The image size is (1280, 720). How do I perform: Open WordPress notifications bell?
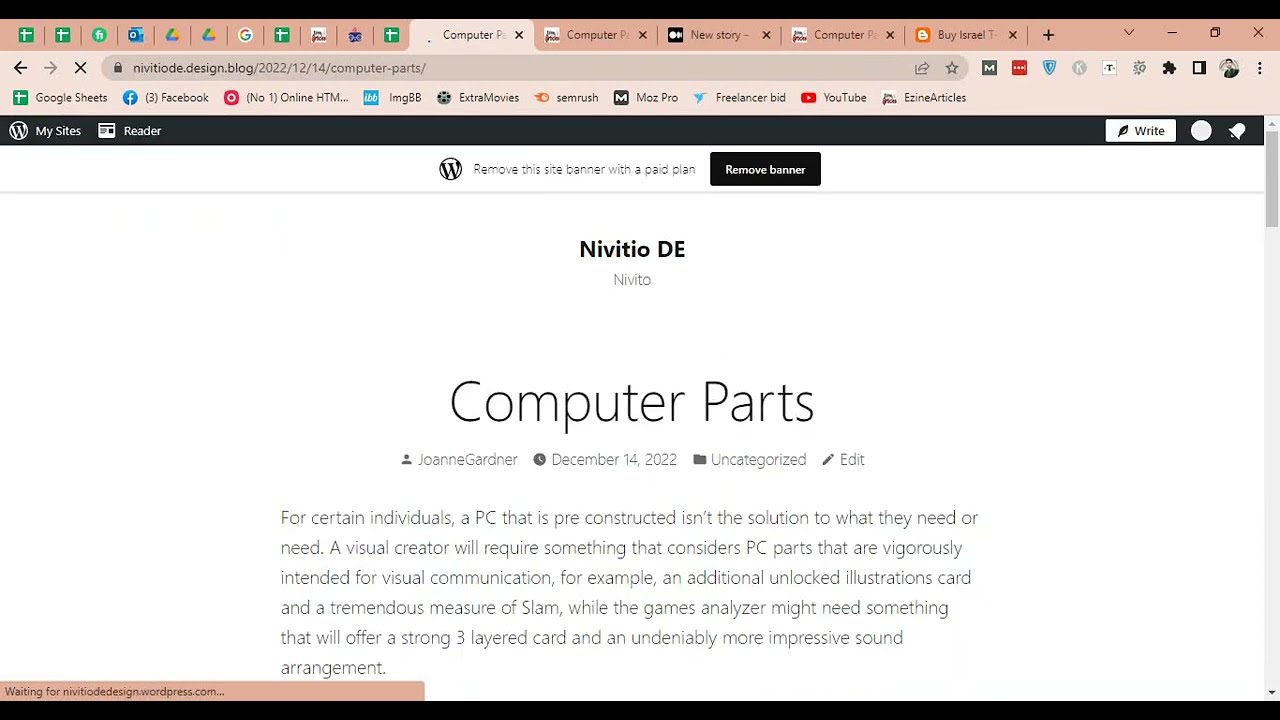(x=1237, y=131)
